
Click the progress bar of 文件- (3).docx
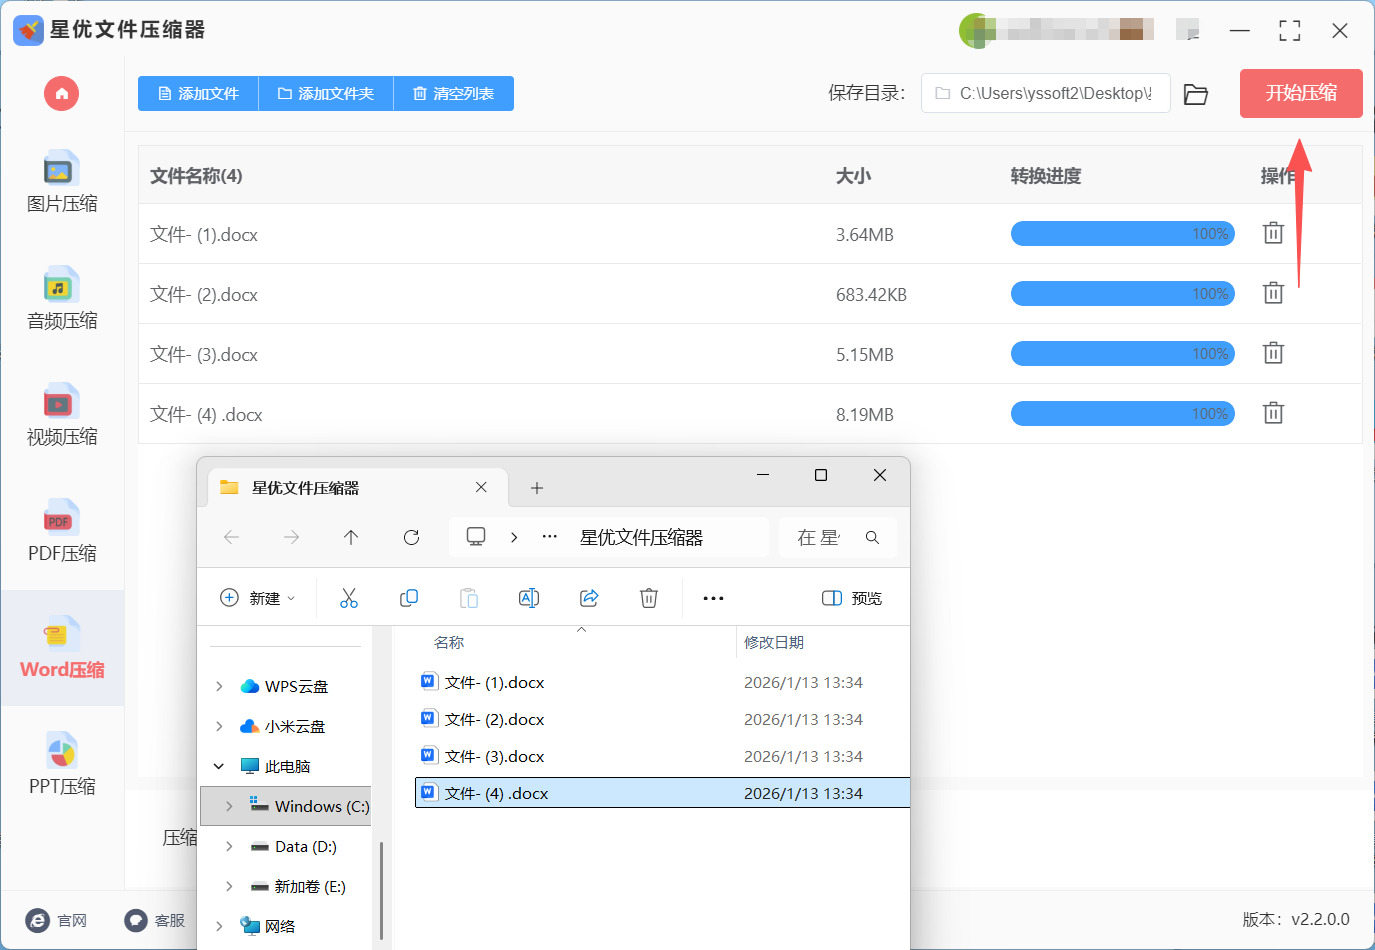(1122, 354)
